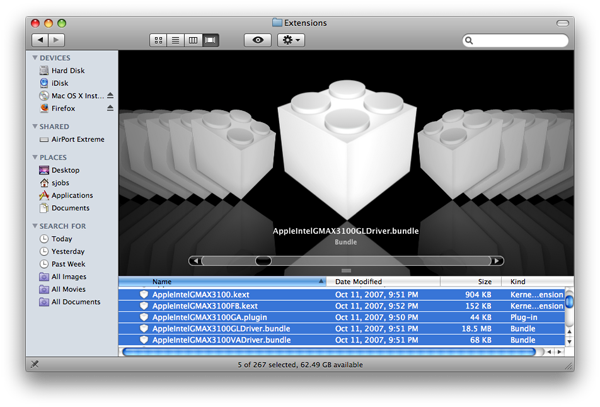This screenshot has width=600, height=407.
Task: Sort by Date Modified column
Action: click(x=383, y=282)
